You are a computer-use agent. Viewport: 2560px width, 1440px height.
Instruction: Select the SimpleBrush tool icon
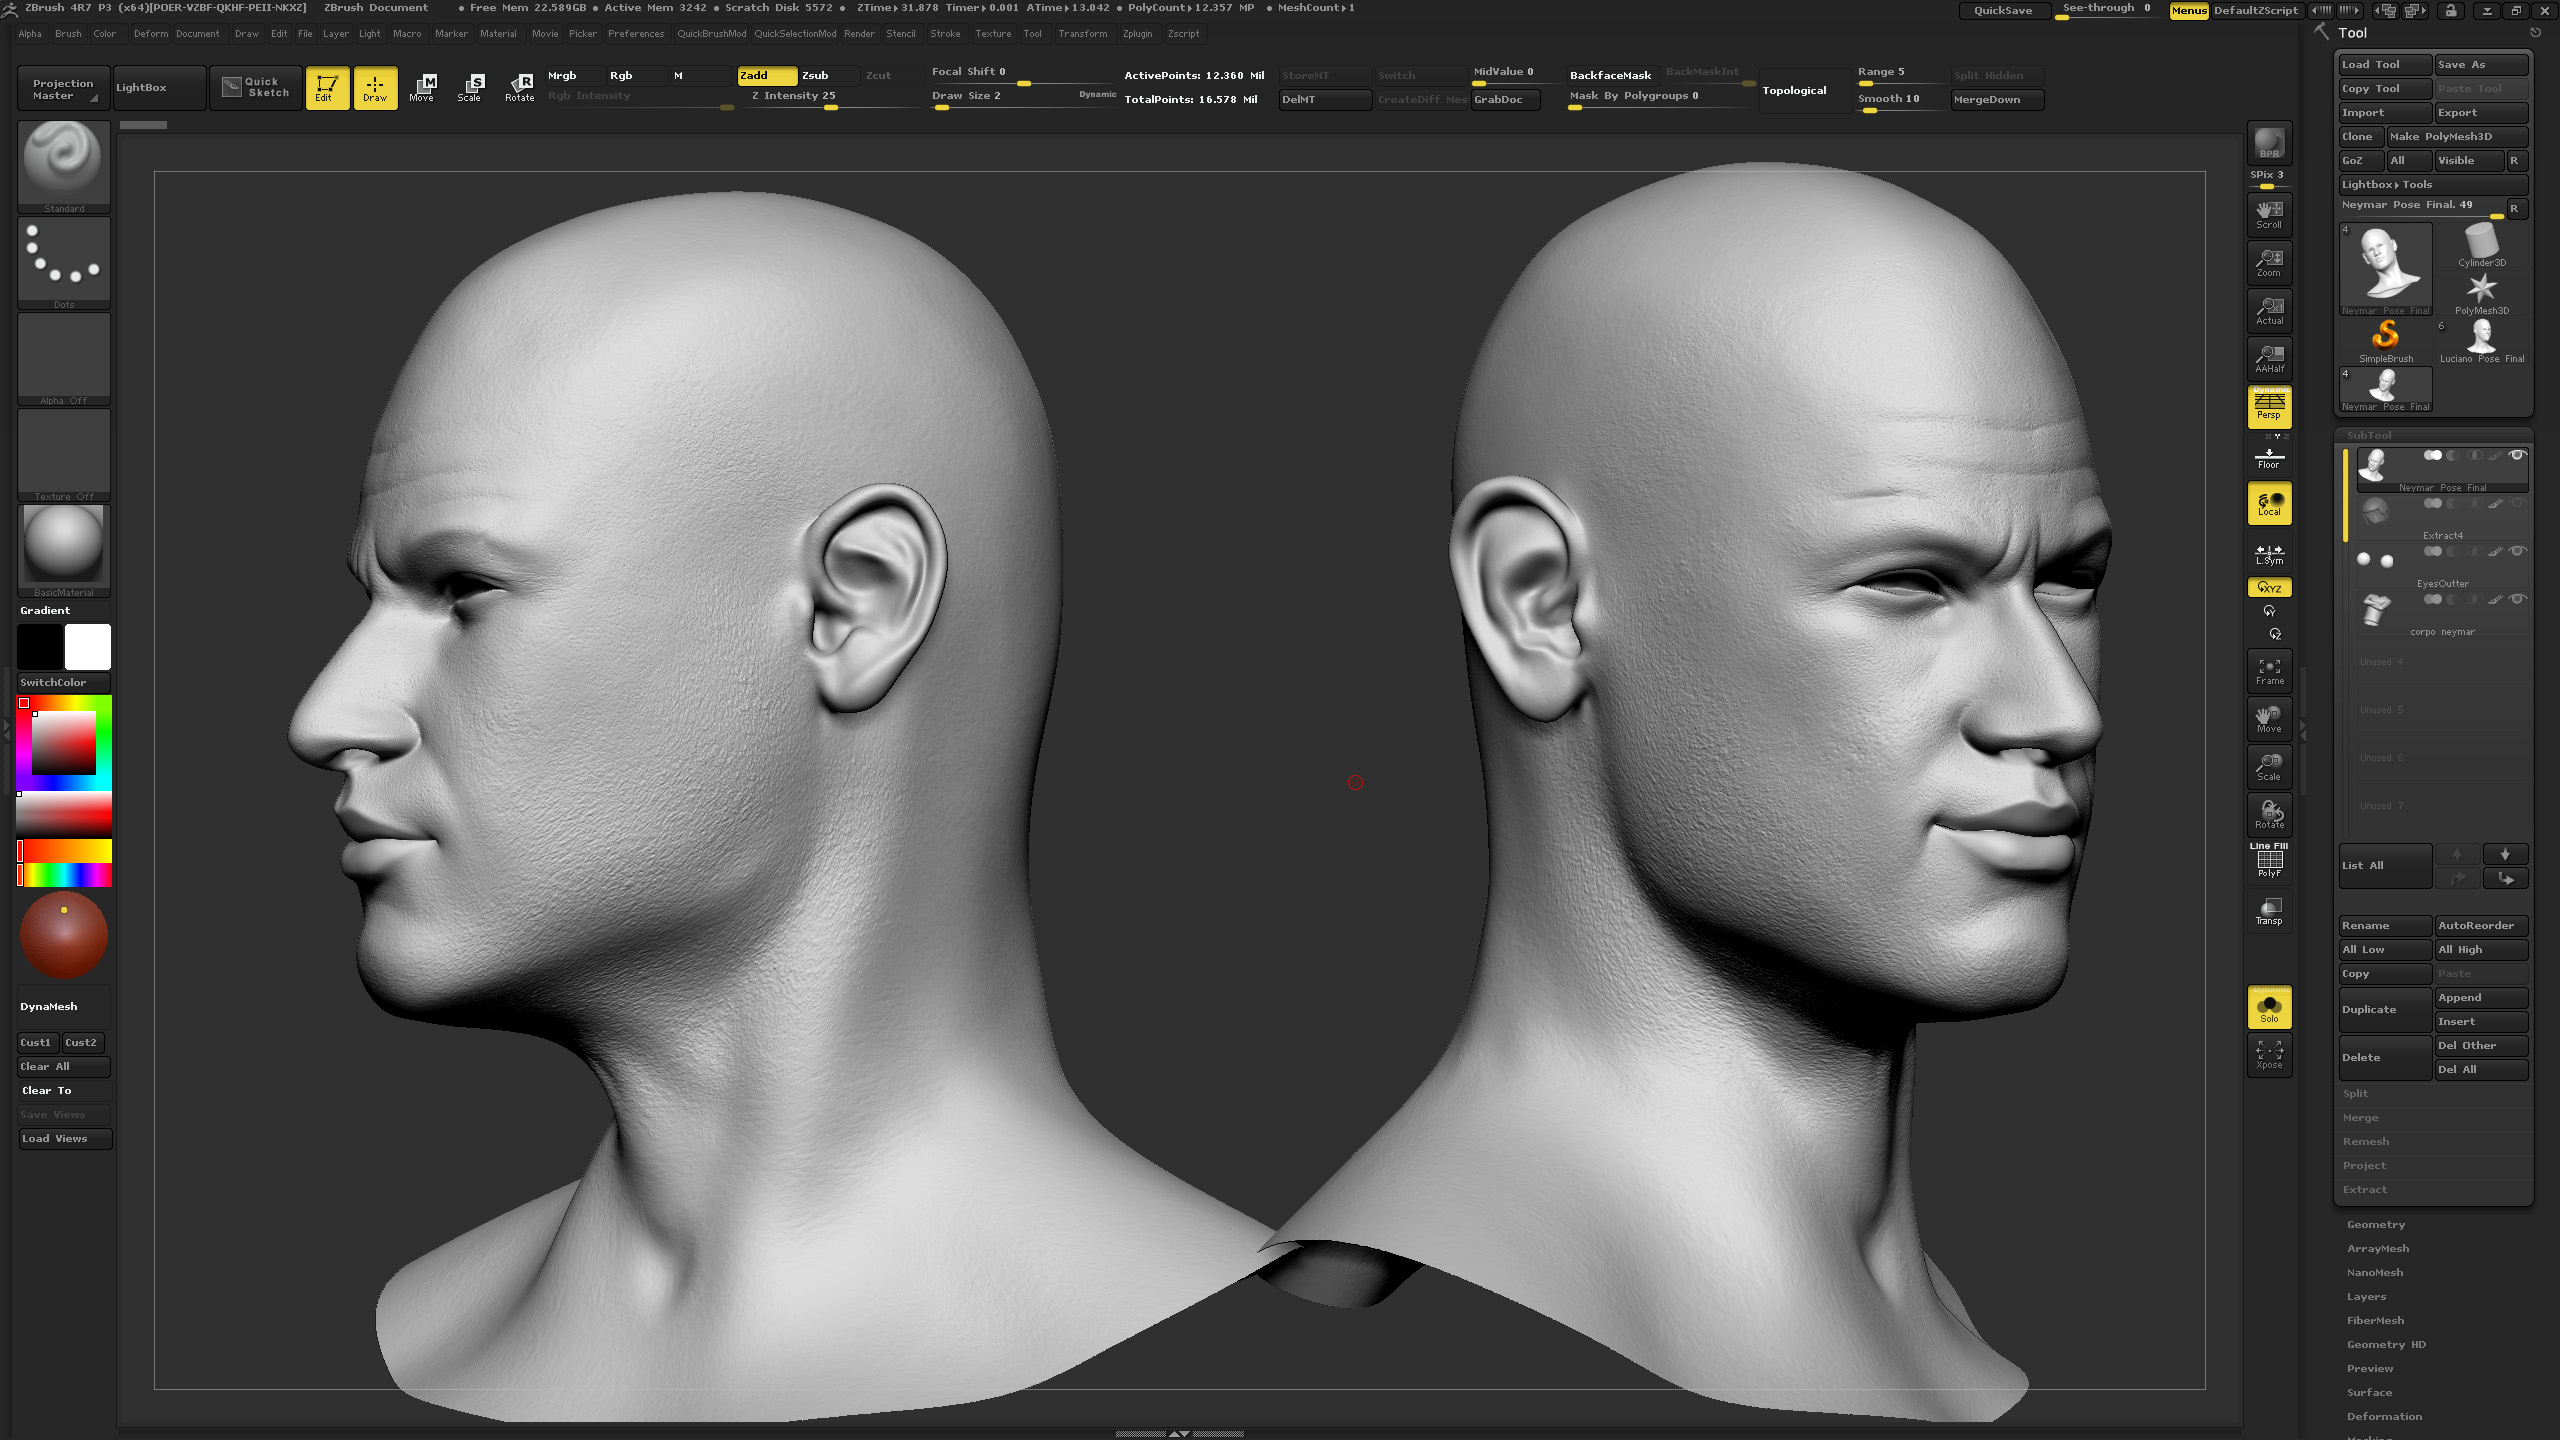pyautogui.click(x=2386, y=341)
